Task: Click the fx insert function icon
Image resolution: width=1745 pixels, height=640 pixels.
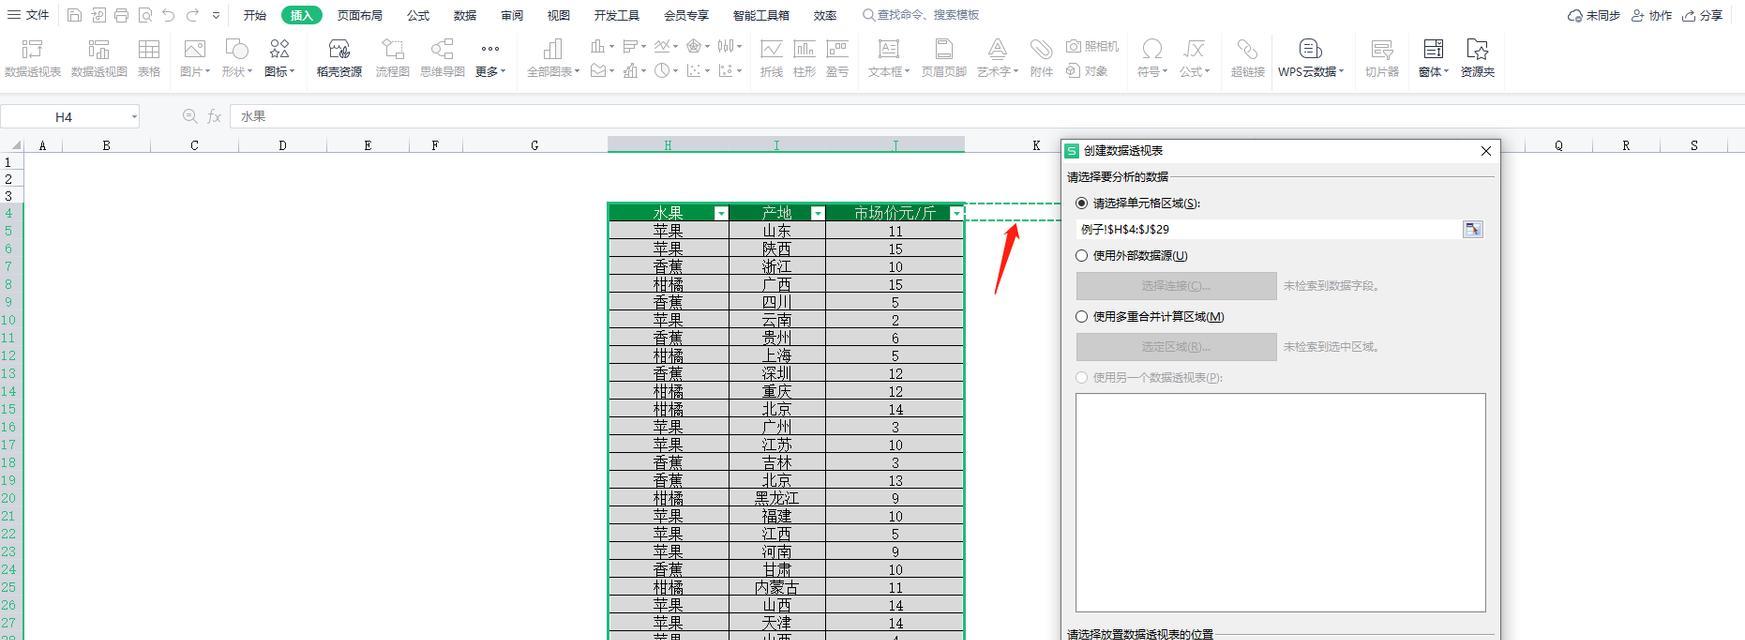Action: pyautogui.click(x=214, y=117)
